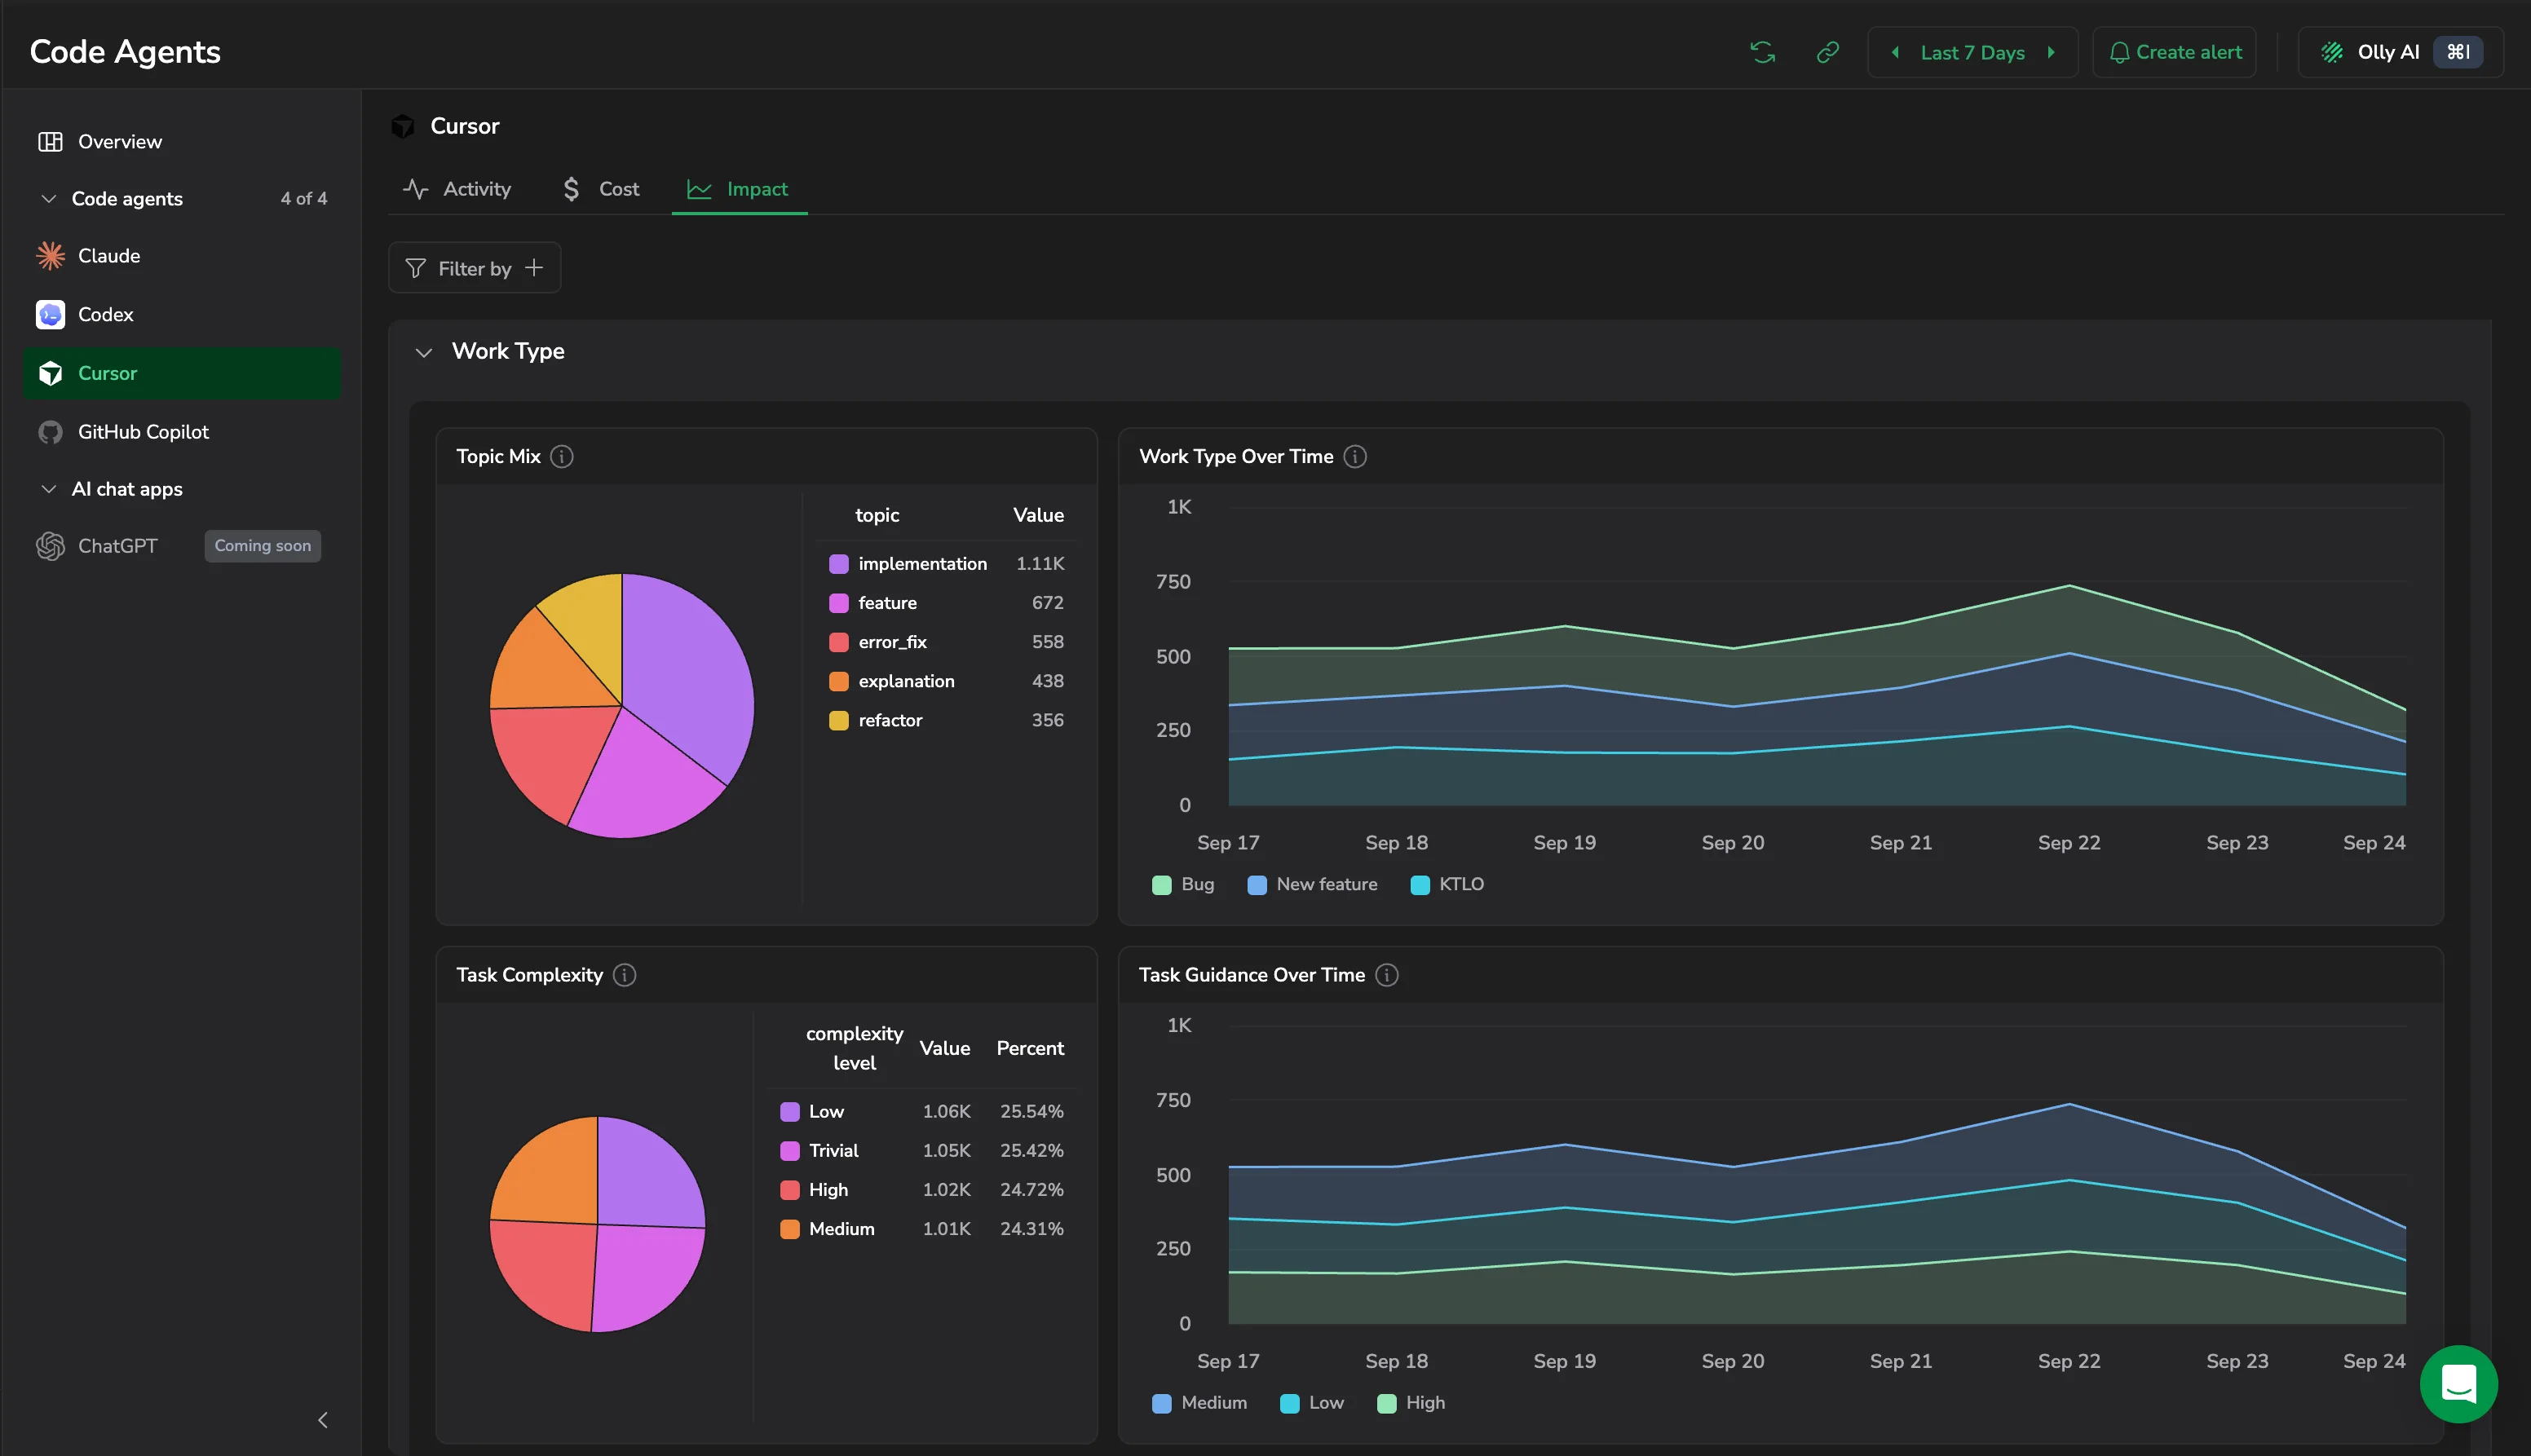The width and height of the screenshot is (2531, 1456).
Task: Open the chat support bubble
Action: [x=2458, y=1384]
